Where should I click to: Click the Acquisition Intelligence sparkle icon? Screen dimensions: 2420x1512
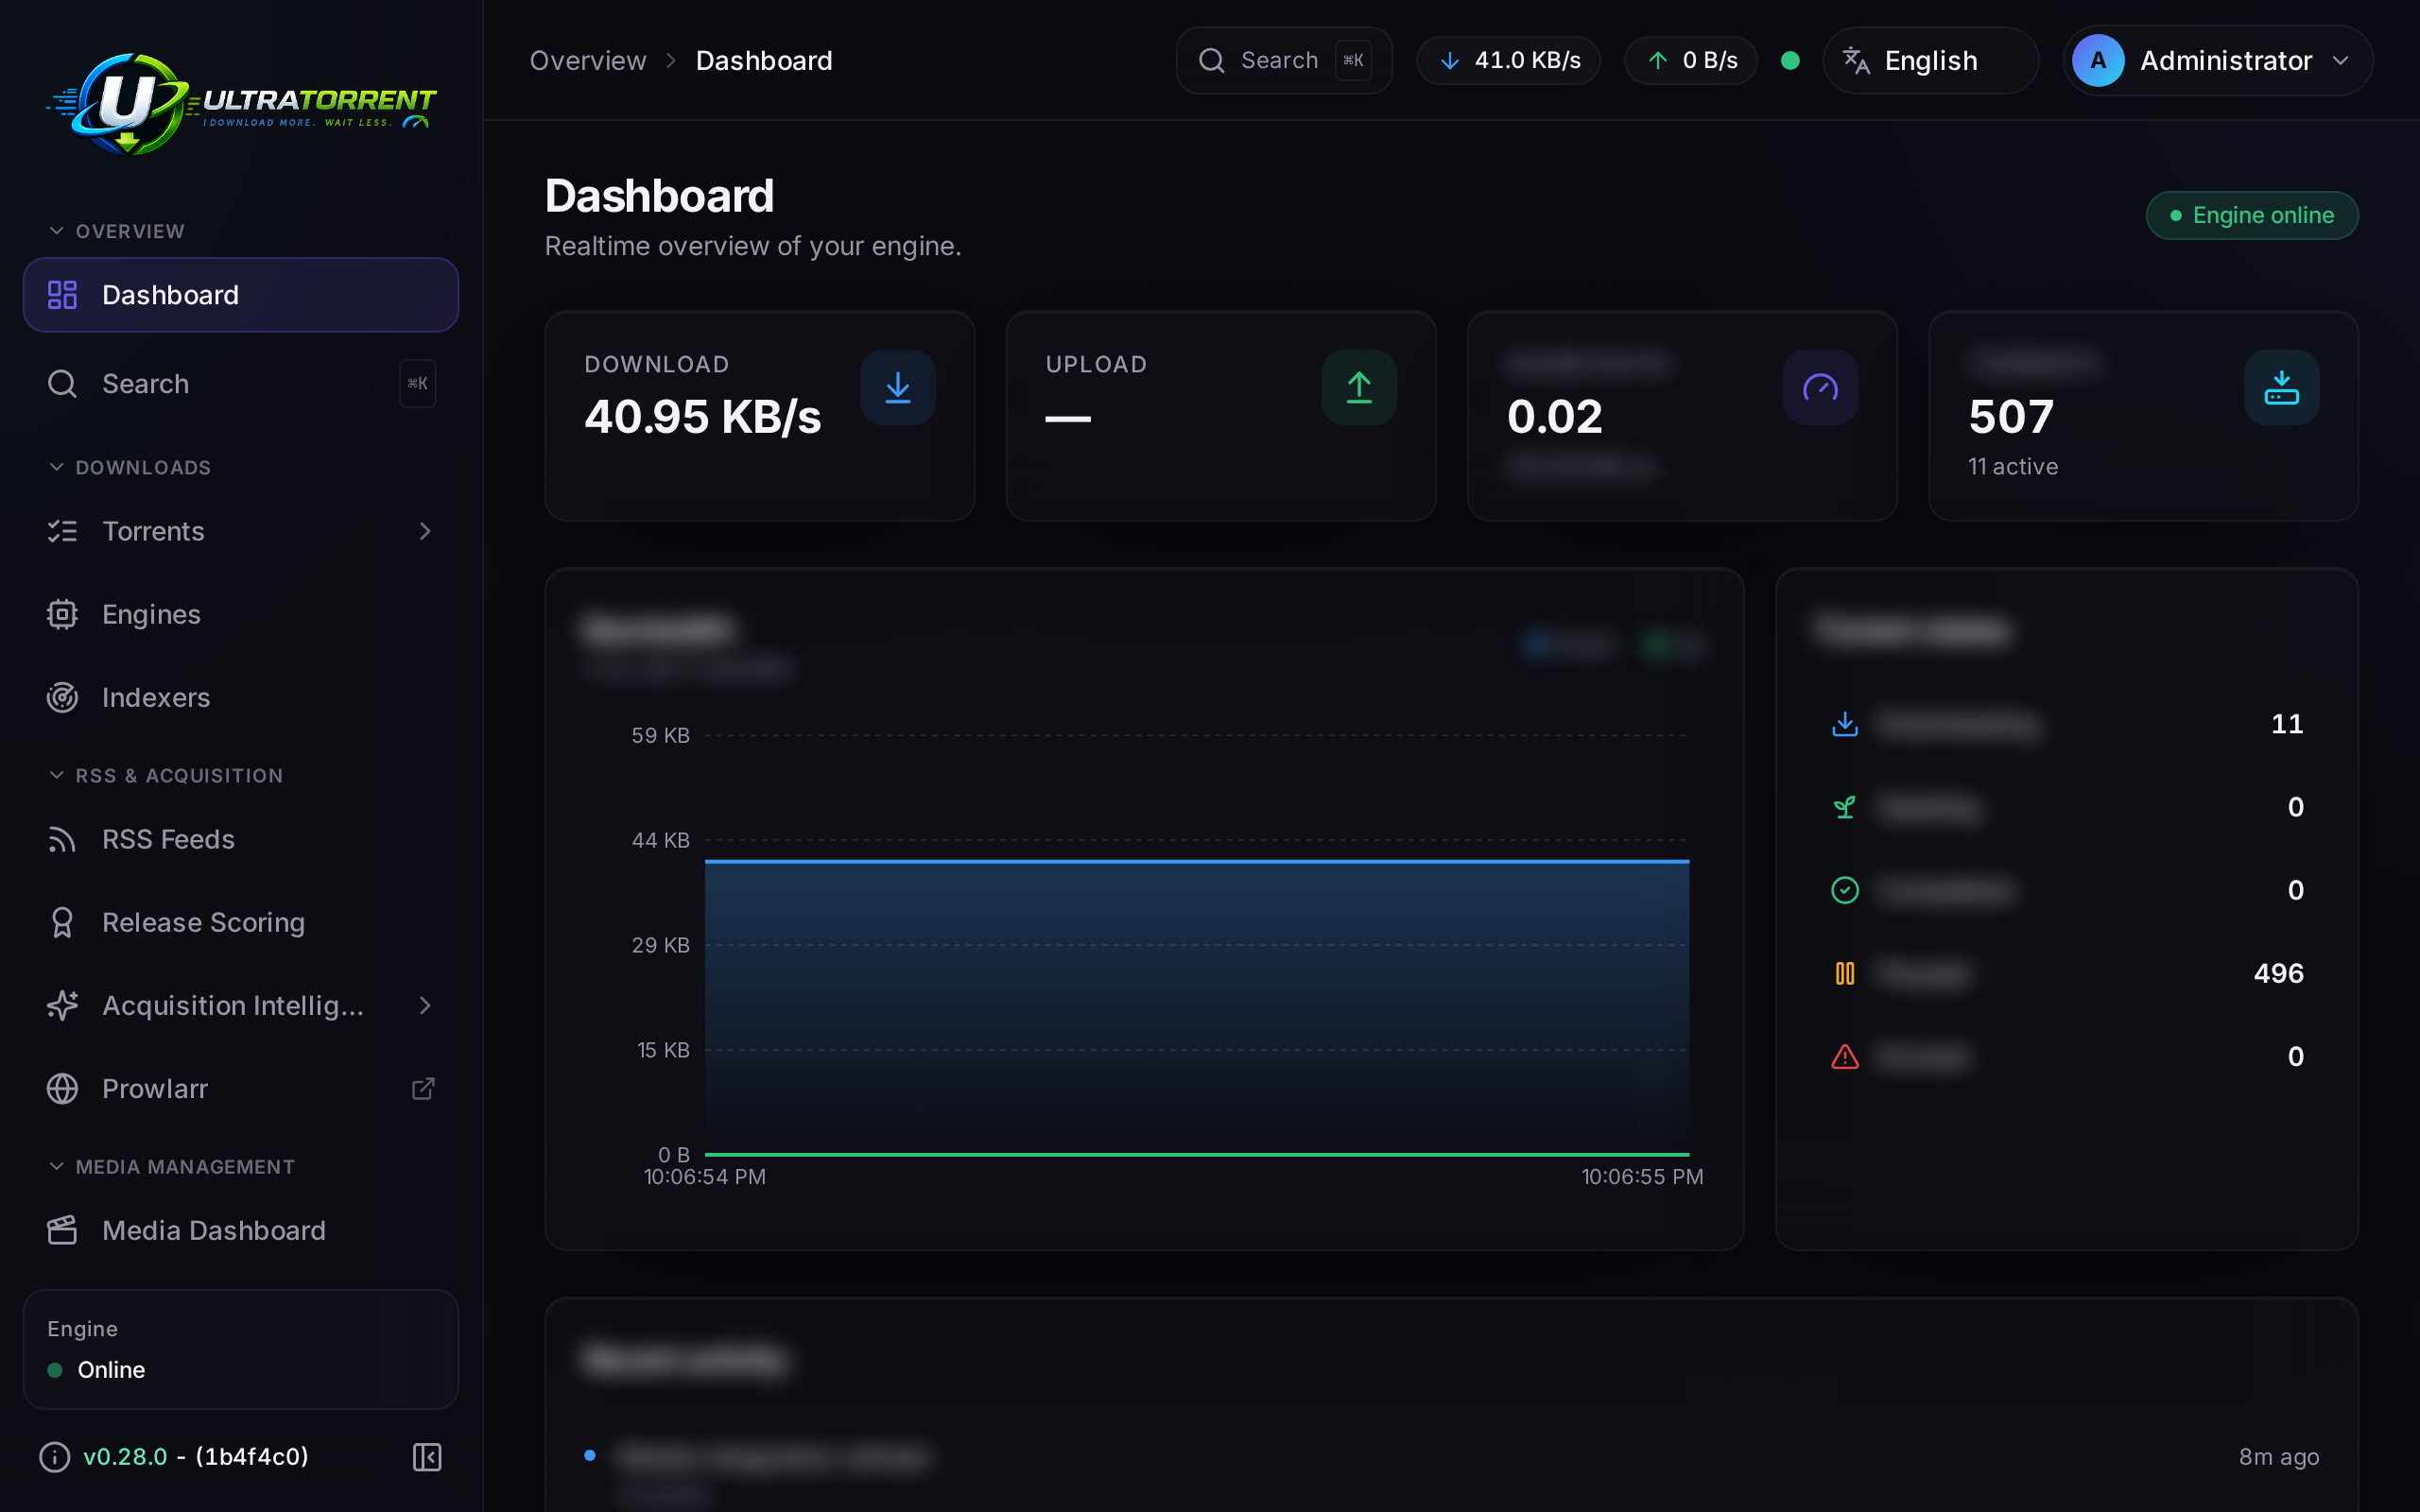[x=62, y=1005]
